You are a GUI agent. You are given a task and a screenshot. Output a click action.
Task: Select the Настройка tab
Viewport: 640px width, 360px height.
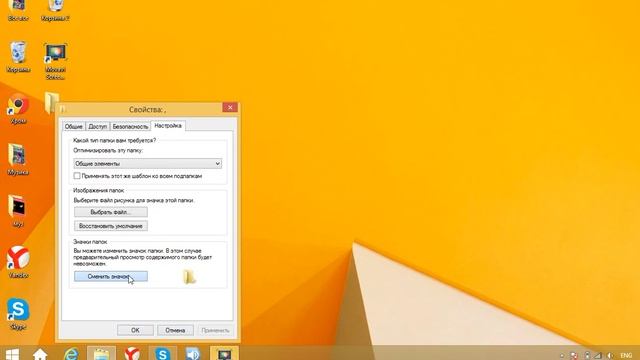tap(168, 126)
